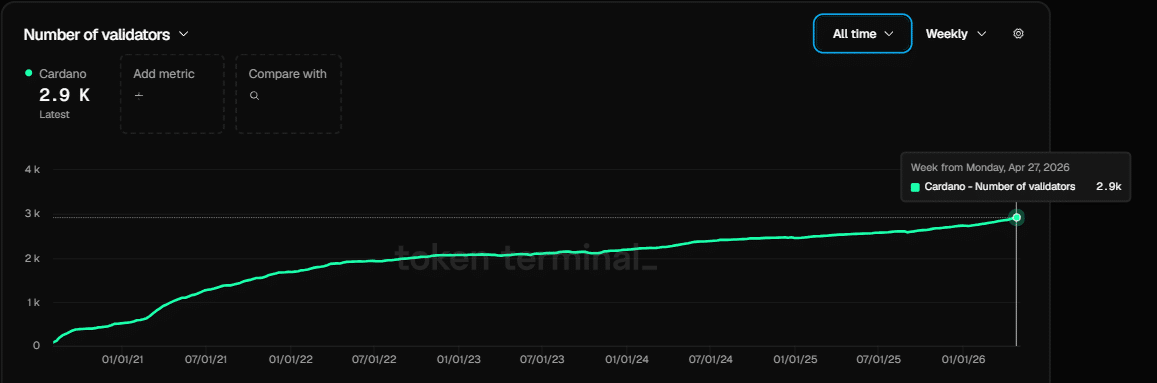Click the 07/01/22 x-axis label
This screenshot has width=1157, height=383.
[x=374, y=360]
